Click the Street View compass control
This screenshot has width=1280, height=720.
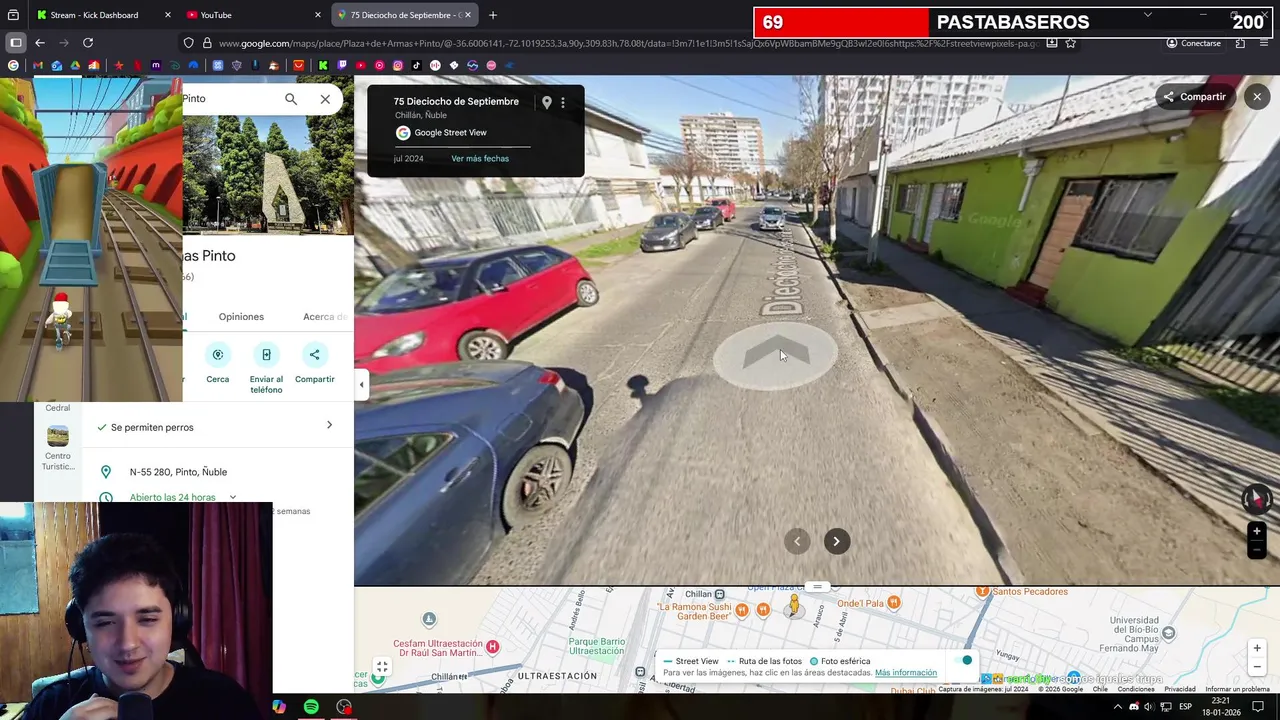coord(1257,498)
